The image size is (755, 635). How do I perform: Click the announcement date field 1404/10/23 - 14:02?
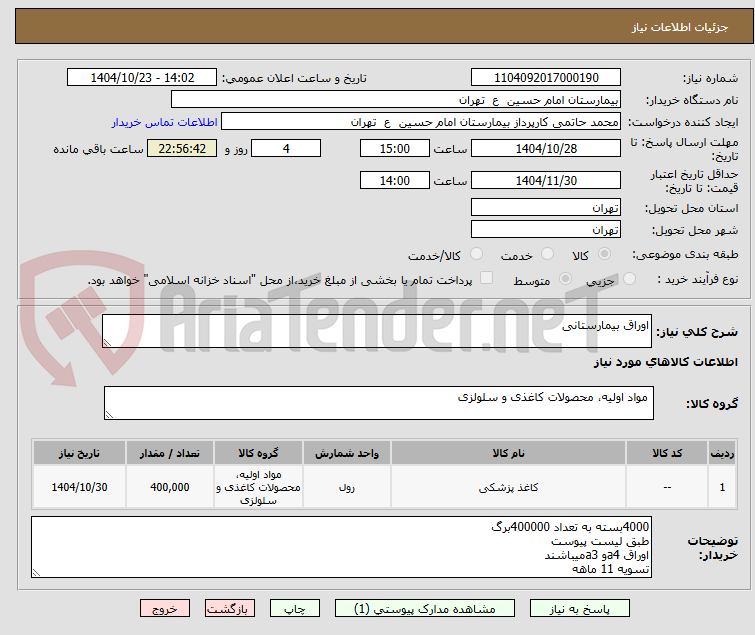[x=142, y=78]
